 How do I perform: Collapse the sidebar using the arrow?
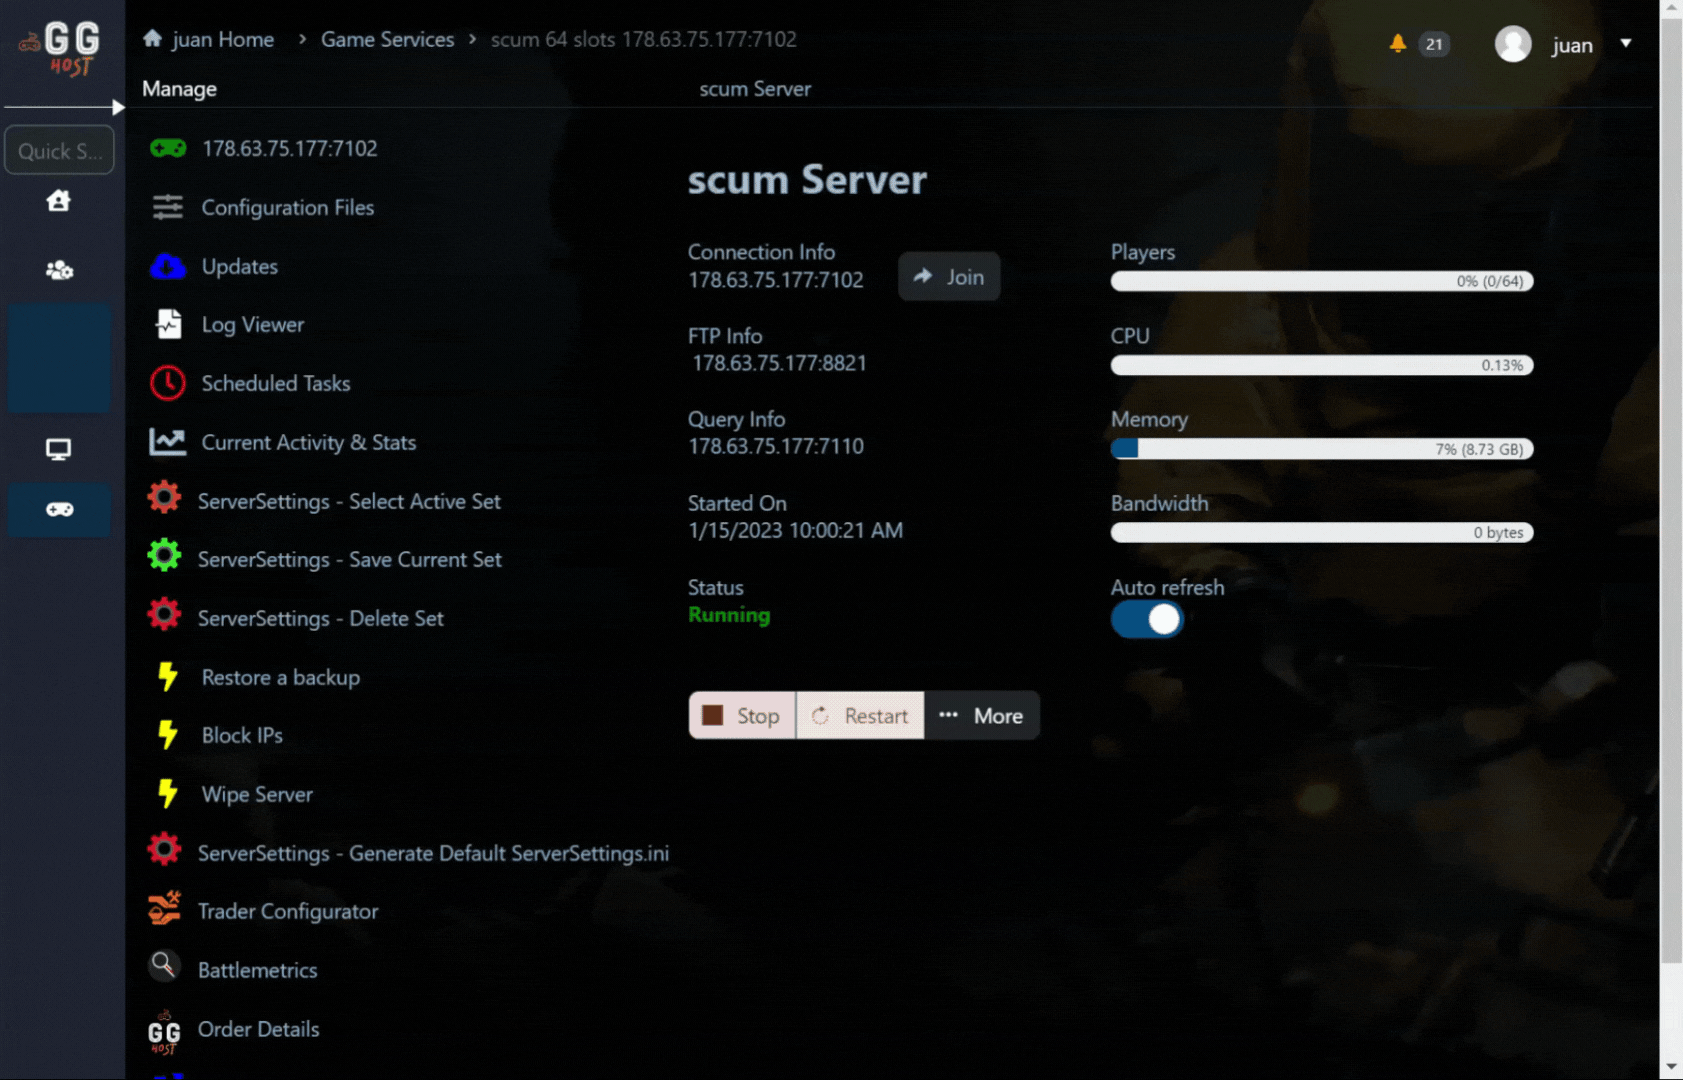118,107
